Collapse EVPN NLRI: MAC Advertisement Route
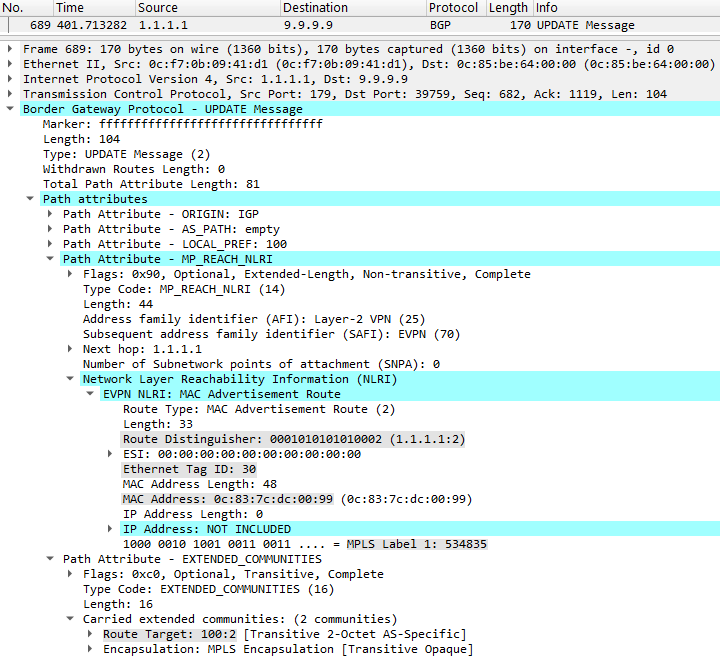This screenshot has width=720, height=659. [90, 394]
